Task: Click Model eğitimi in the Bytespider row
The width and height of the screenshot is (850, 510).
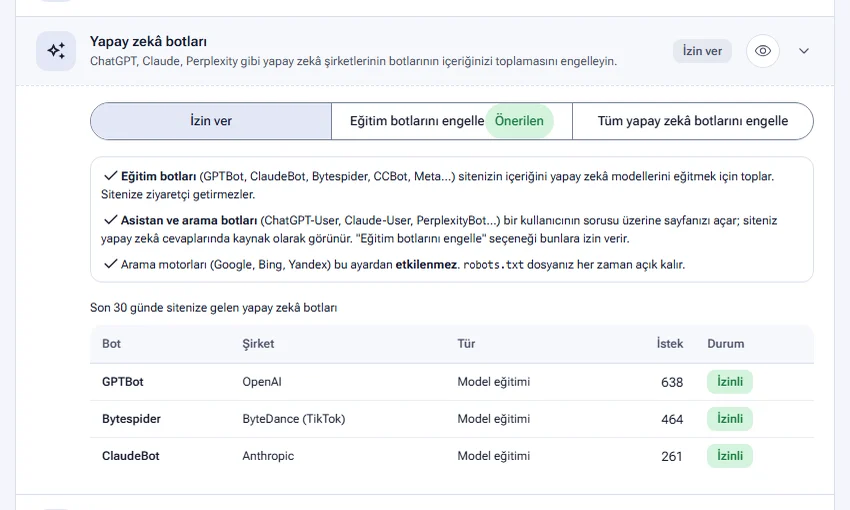Action: (493, 419)
